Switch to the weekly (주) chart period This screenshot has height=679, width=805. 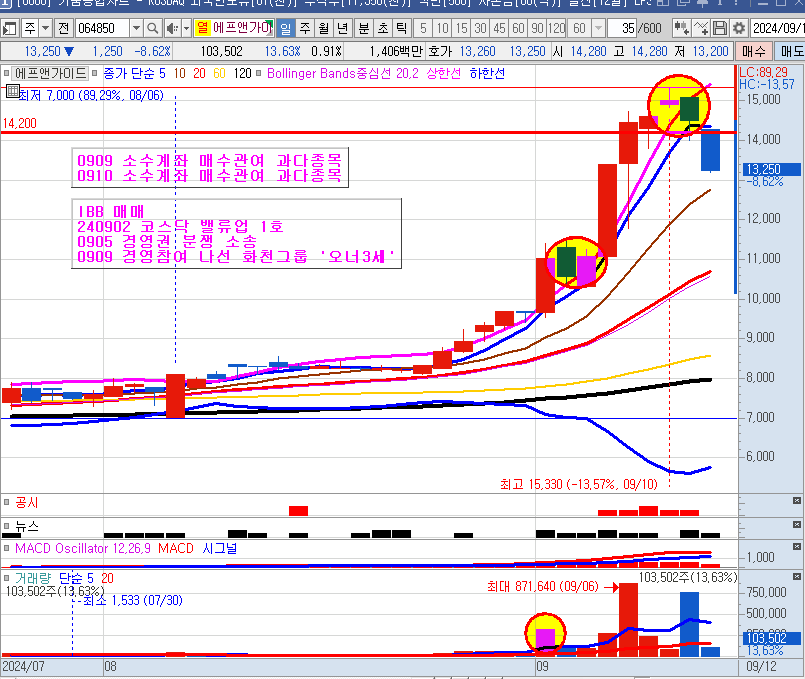pos(305,28)
